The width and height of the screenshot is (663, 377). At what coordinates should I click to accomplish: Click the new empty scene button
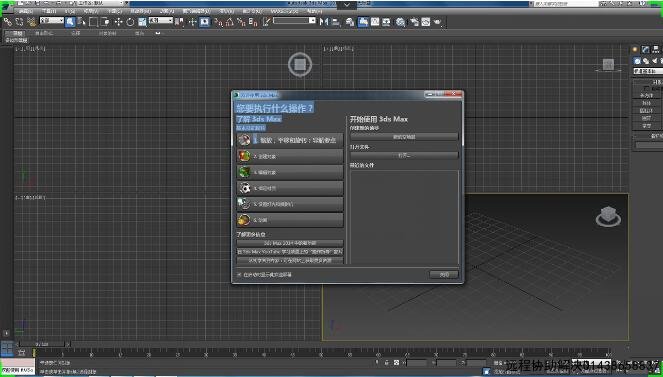(404, 137)
